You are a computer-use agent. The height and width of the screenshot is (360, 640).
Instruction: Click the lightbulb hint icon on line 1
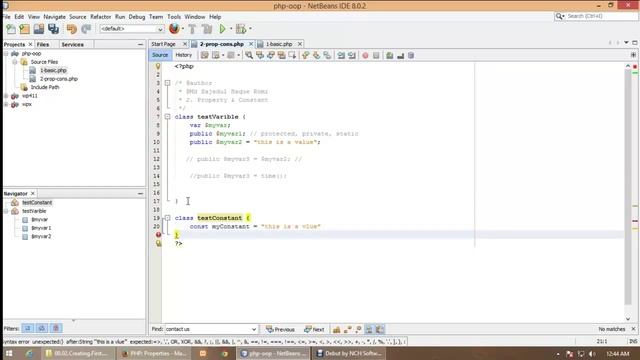click(x=158, y=66)
